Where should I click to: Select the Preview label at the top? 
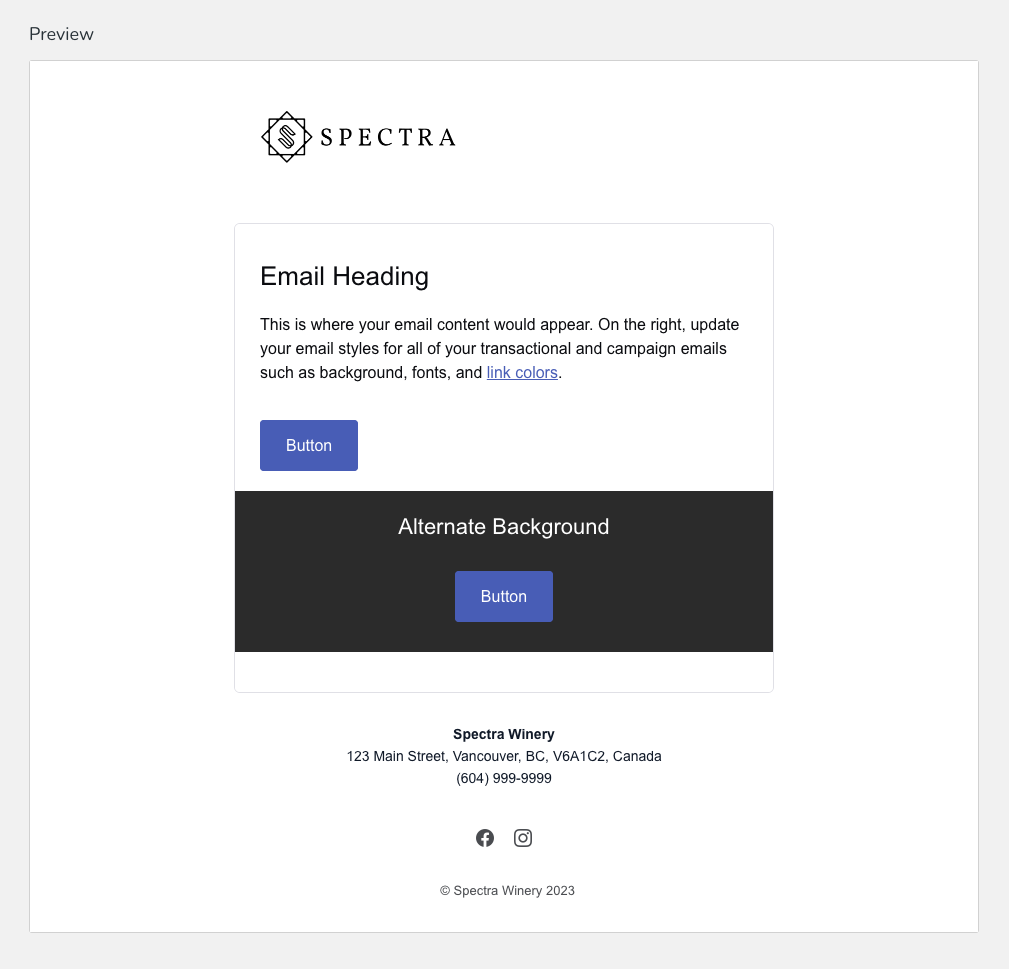click(61, 33)
